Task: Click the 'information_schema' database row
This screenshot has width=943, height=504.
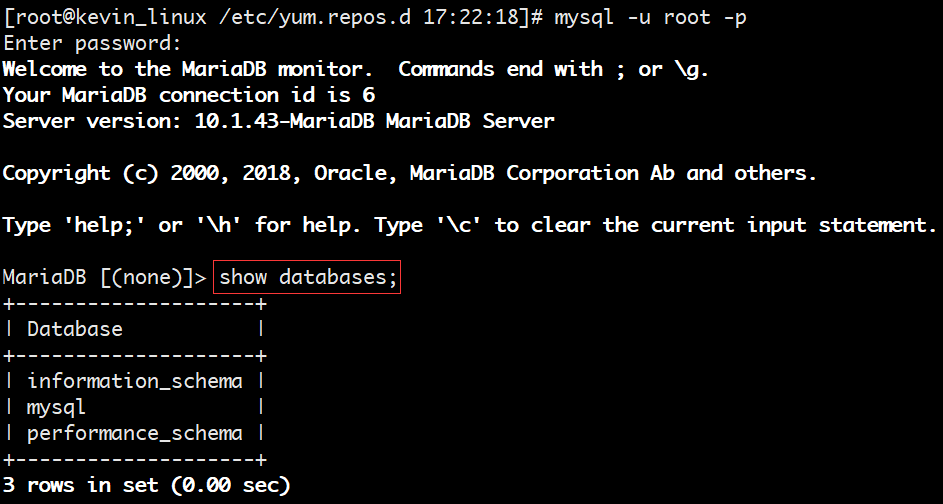Action: [135, 381]
